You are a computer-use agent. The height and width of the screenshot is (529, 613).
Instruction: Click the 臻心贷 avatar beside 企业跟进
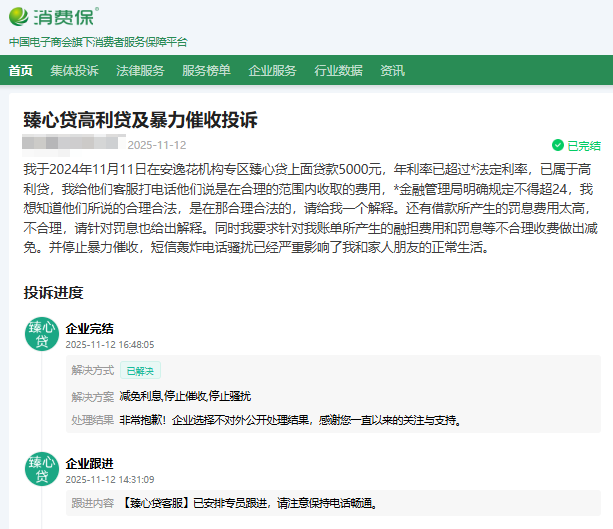click(42, 469)
